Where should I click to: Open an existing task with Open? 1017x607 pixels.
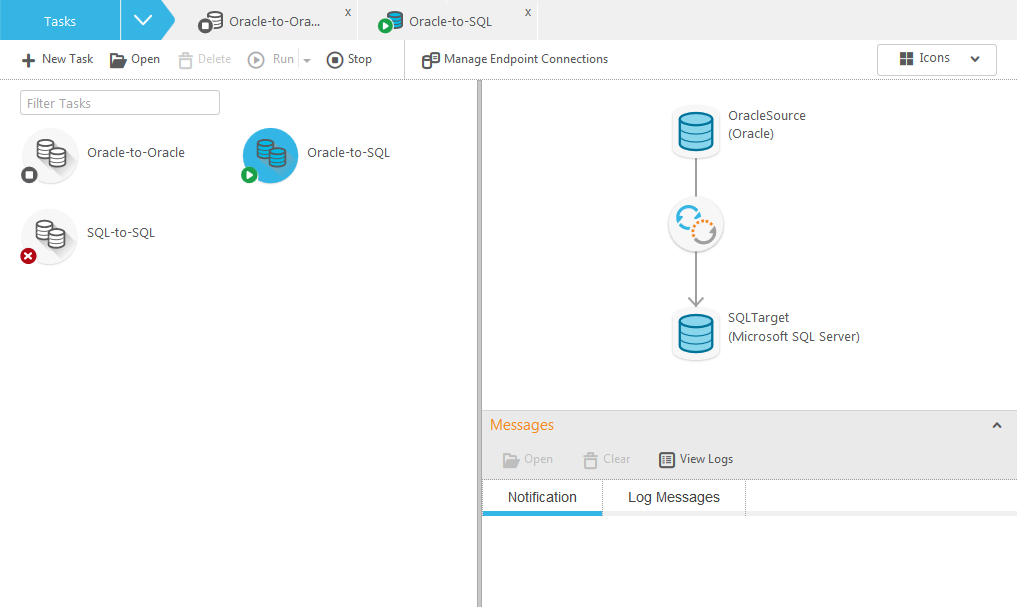pos(134,59)
